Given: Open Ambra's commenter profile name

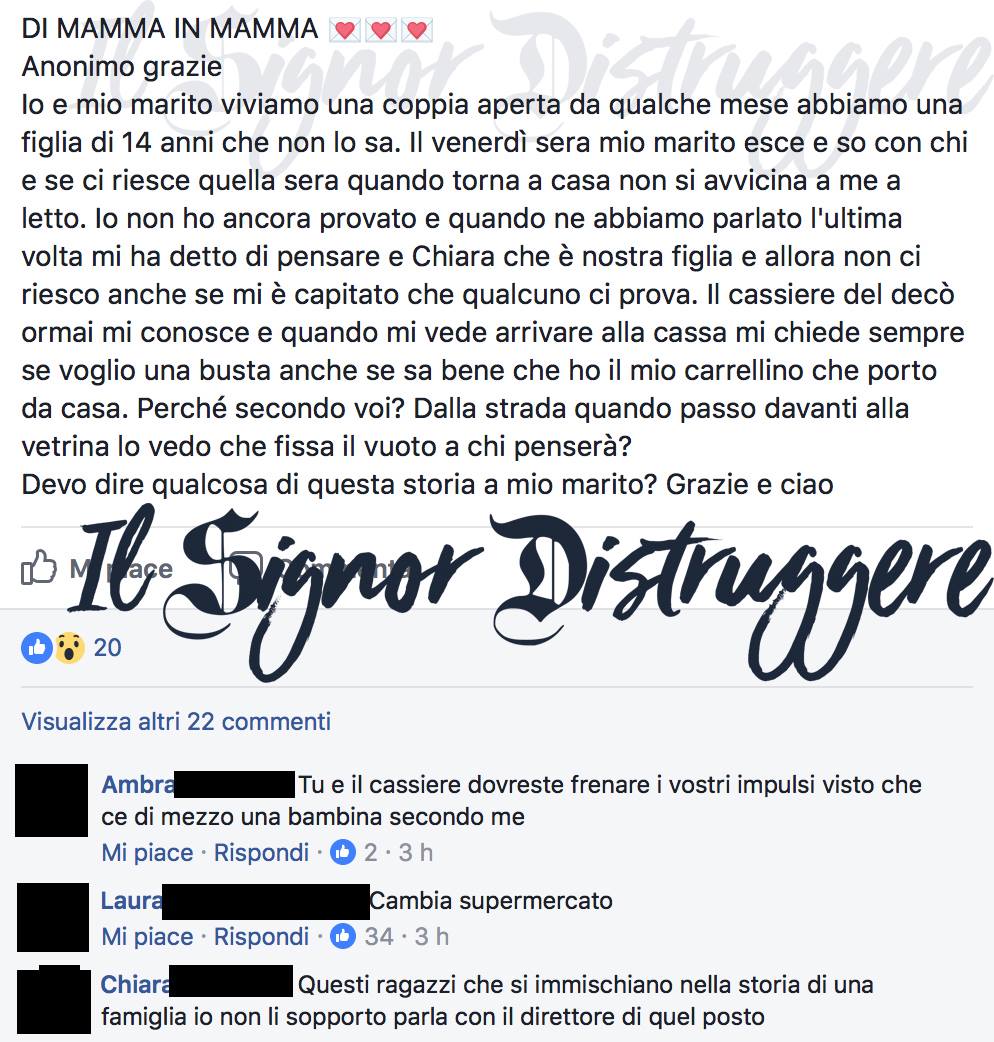Looking at the screenshot, I should coord(137,785).
